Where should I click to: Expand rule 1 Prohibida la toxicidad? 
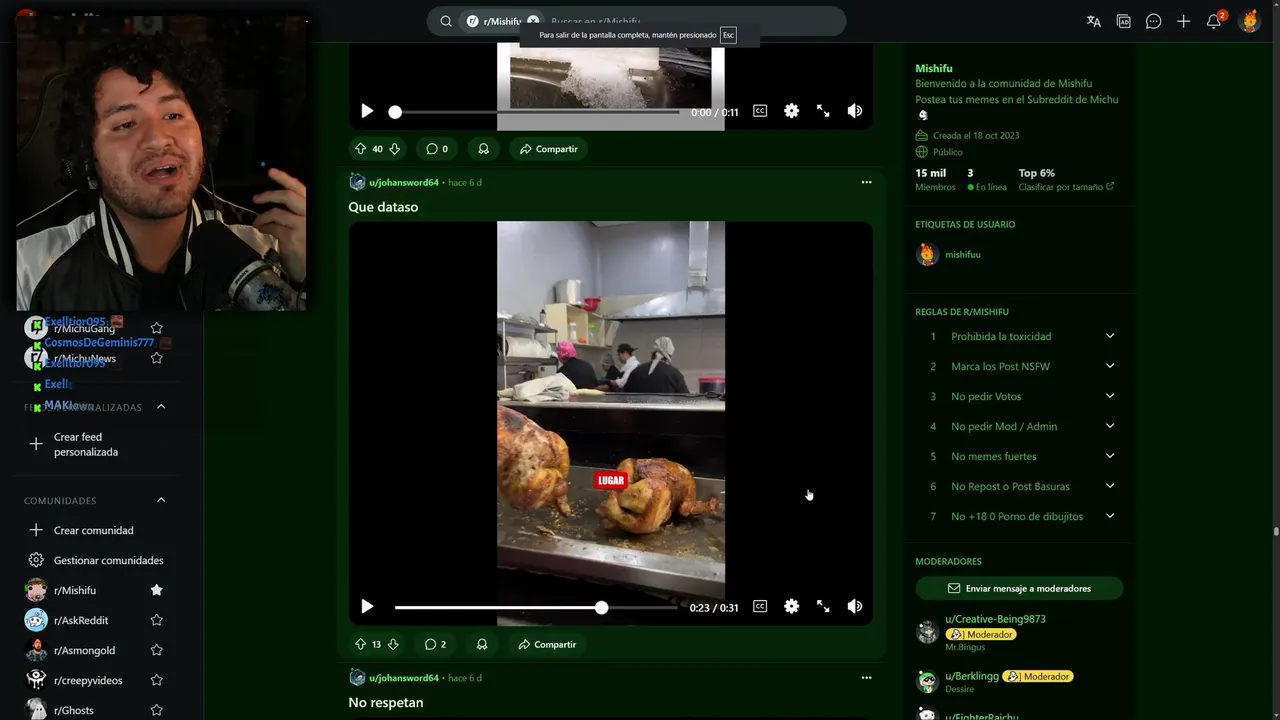1109,336
